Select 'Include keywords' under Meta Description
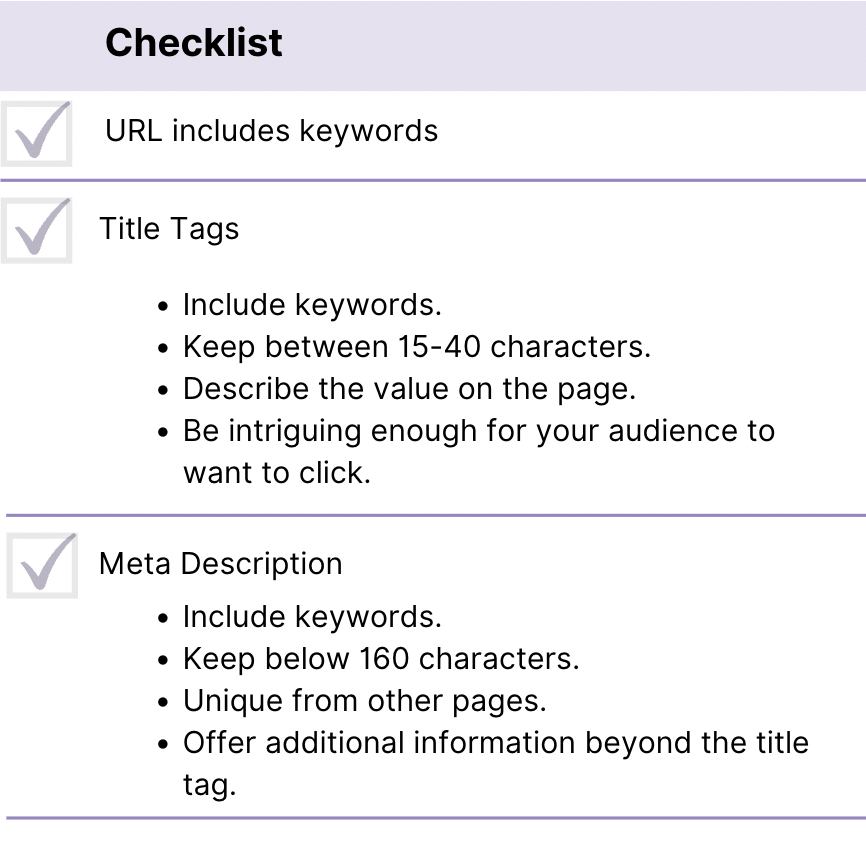This screenshot has width=866, height=848. [312, 617]
